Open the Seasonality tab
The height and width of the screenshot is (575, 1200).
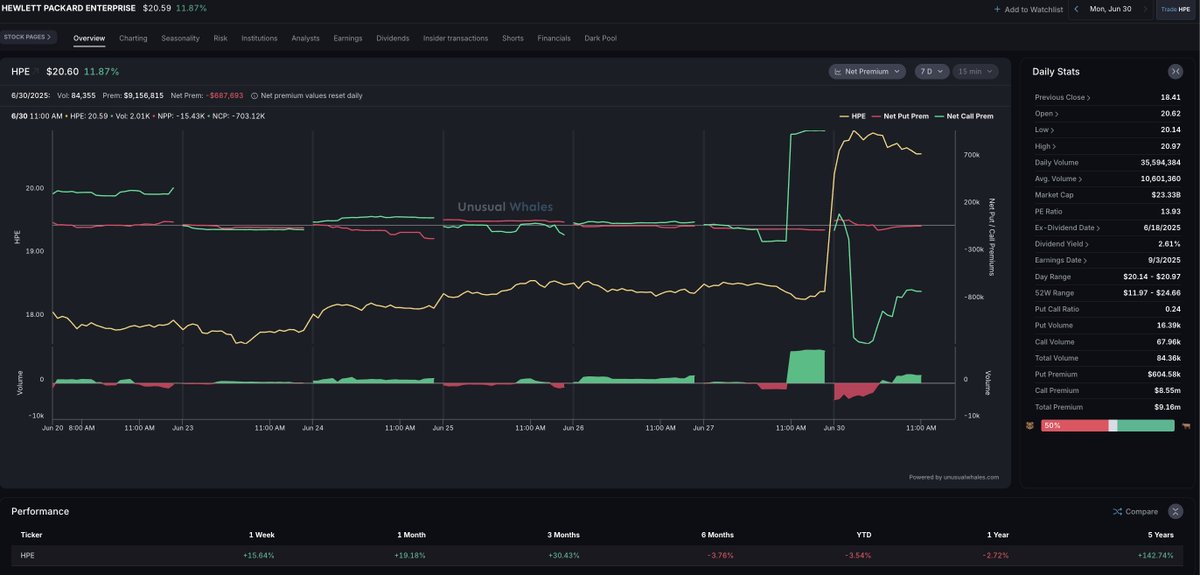point(180,38)
